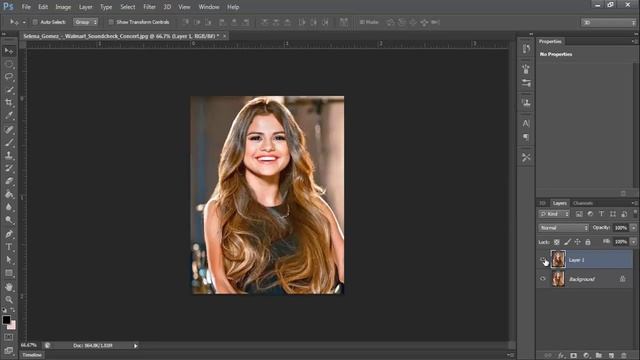640x360 pixels.
Task: Set the background color swatch
Action: click(x=12, y=325)
